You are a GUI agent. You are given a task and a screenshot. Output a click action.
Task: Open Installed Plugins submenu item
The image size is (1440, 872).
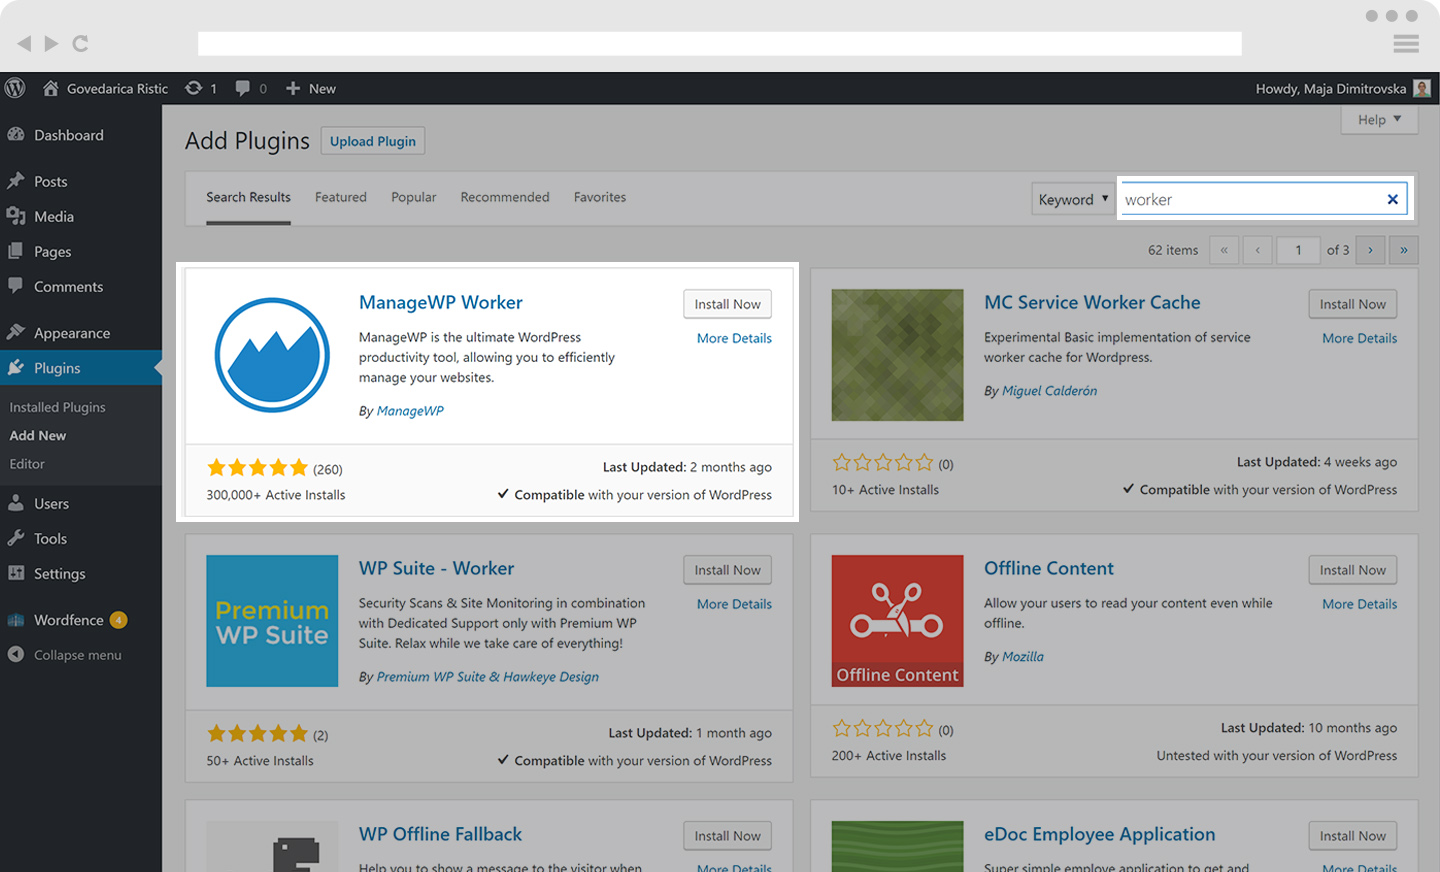[x=57, y=407]
